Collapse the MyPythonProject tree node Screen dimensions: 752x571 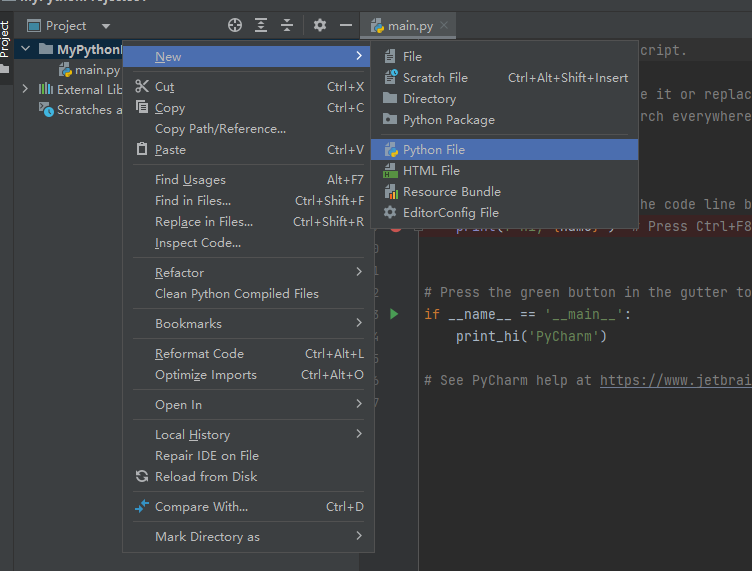[x=26, y=48]
